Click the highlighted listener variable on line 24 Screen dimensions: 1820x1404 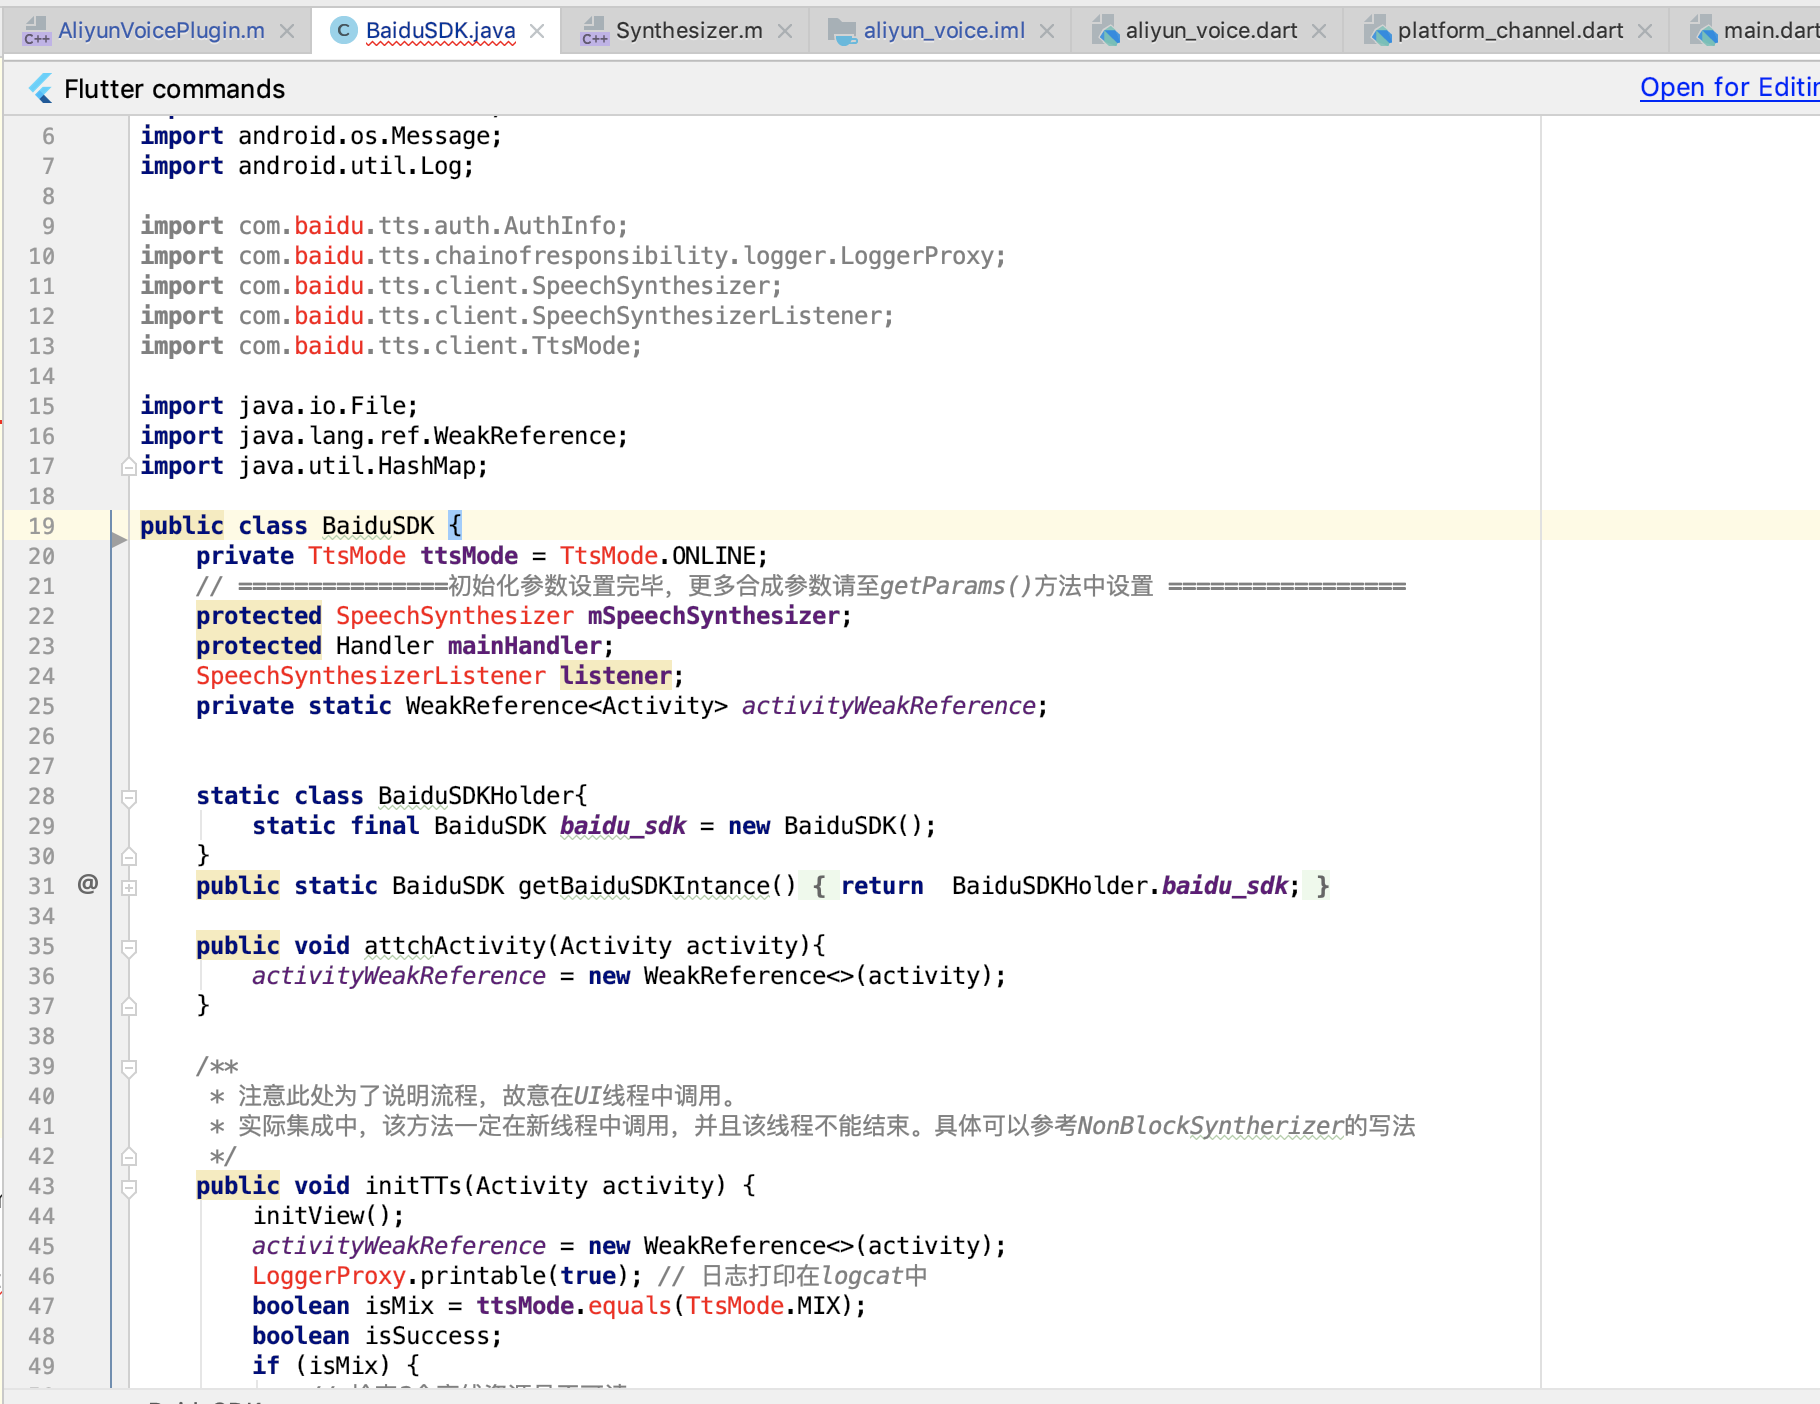pos(616,676)
